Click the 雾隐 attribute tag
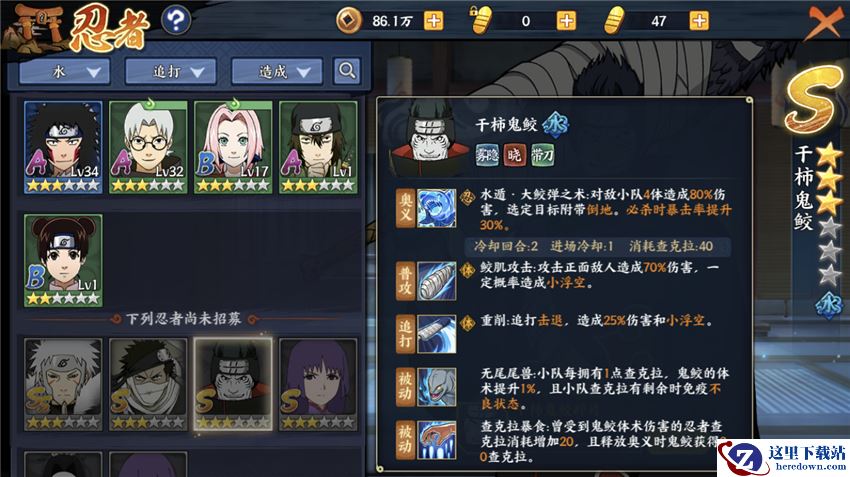 (x=487, y=155)
